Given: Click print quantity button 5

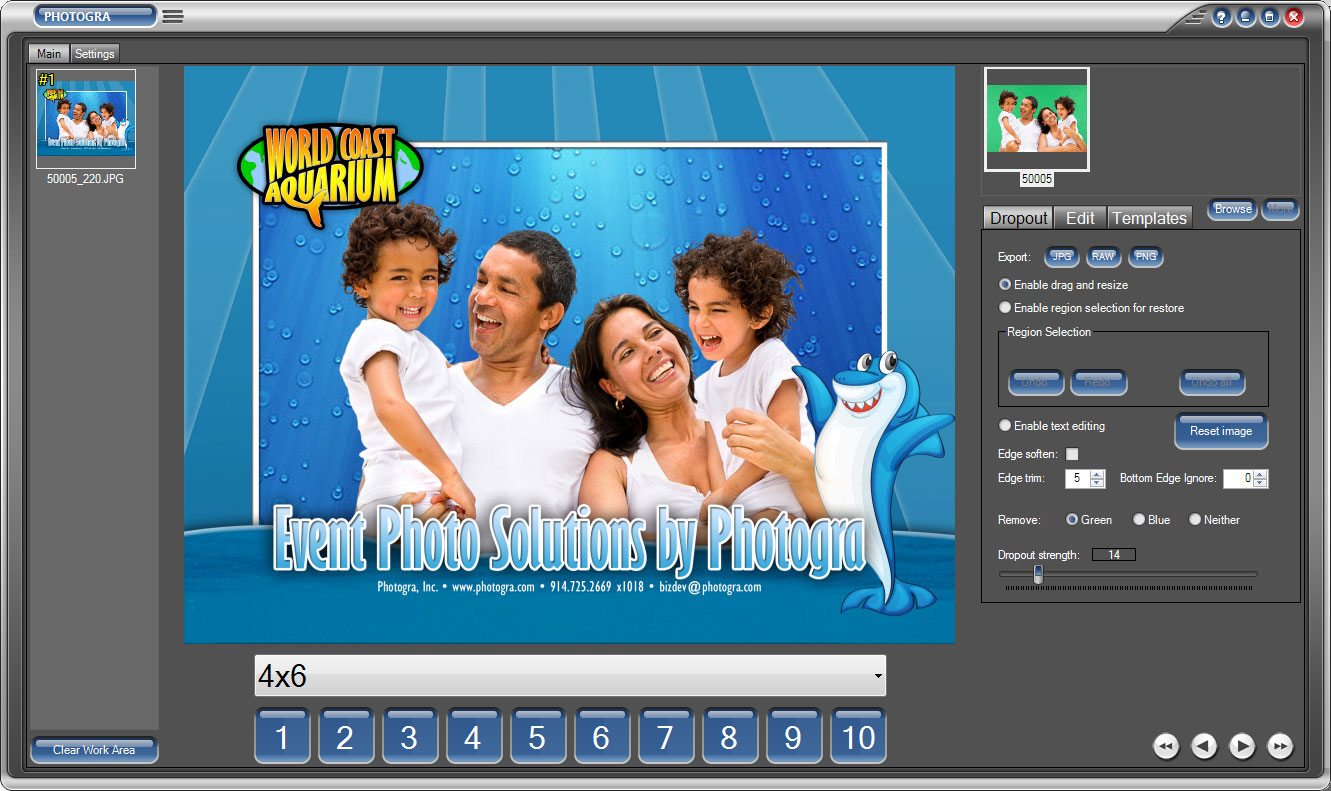Looking at the screenshot, I should point(538,737).
